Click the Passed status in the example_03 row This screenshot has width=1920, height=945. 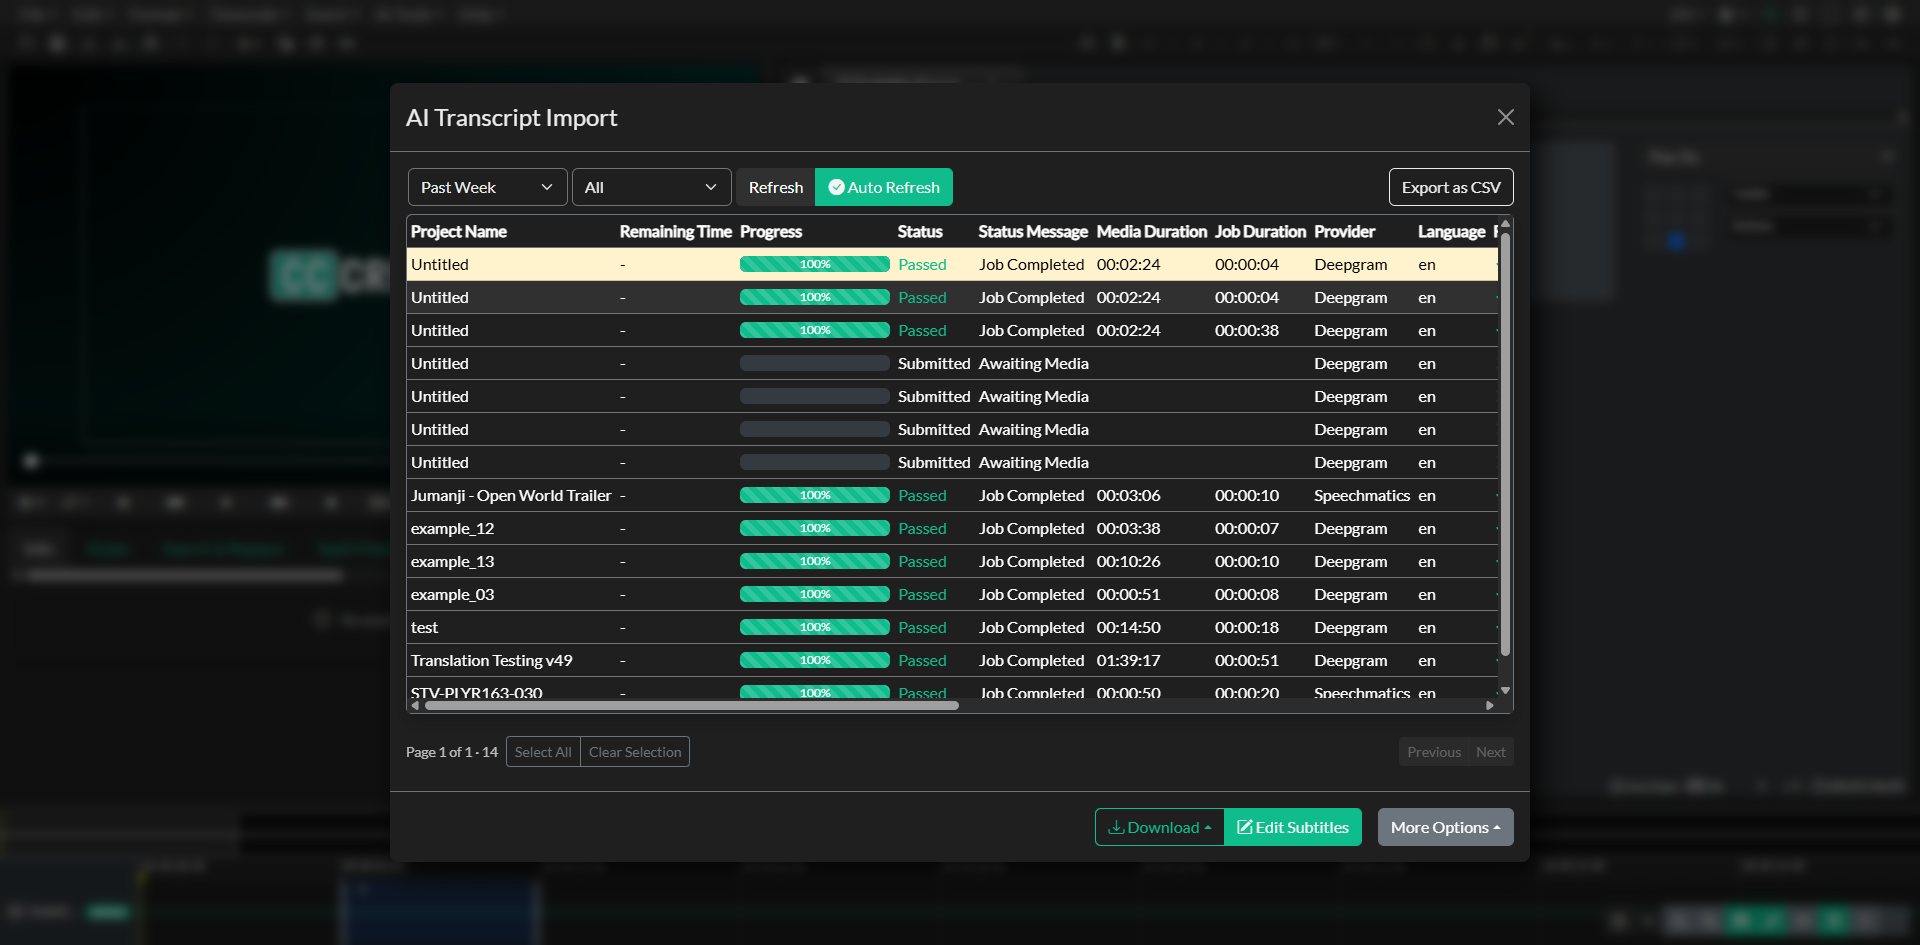tap(922, 594)
